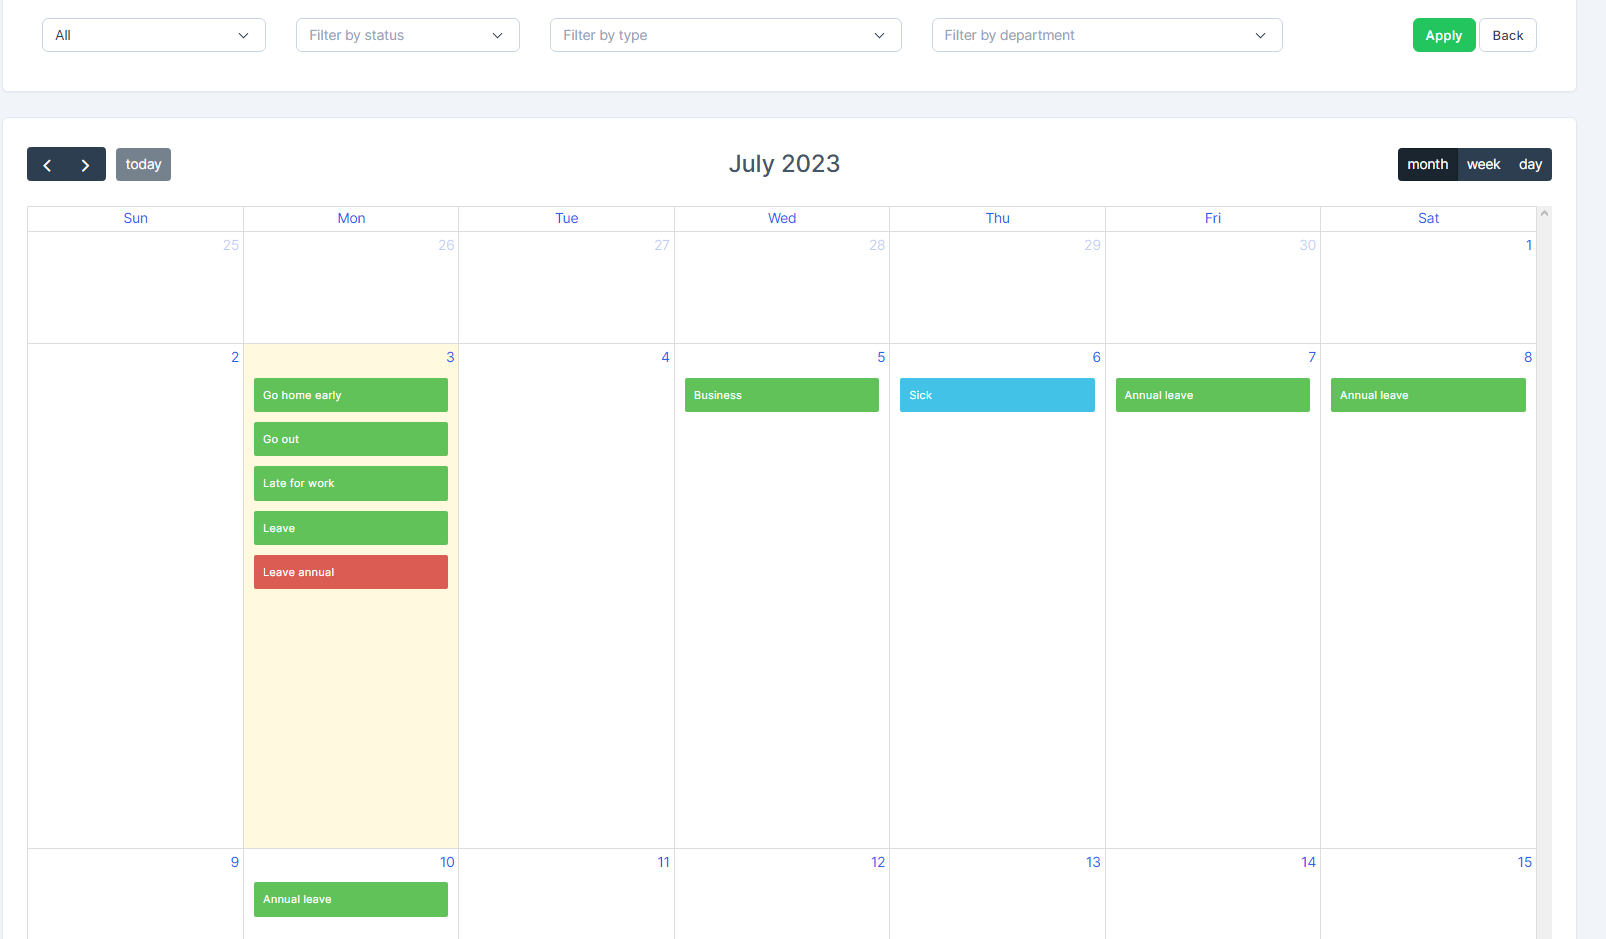Expand the Filter by status dropdown
This screenshot has height=939, width=1606.
point(407,35)
